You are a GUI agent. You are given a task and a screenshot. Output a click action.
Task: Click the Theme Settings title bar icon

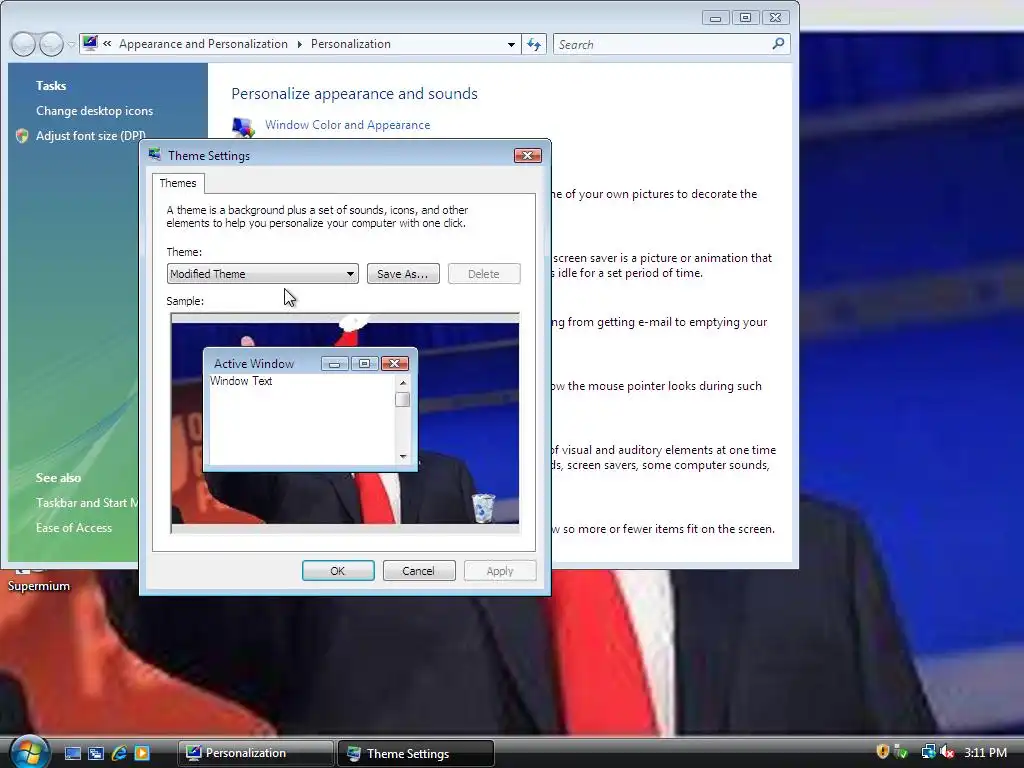pos(155,155)
